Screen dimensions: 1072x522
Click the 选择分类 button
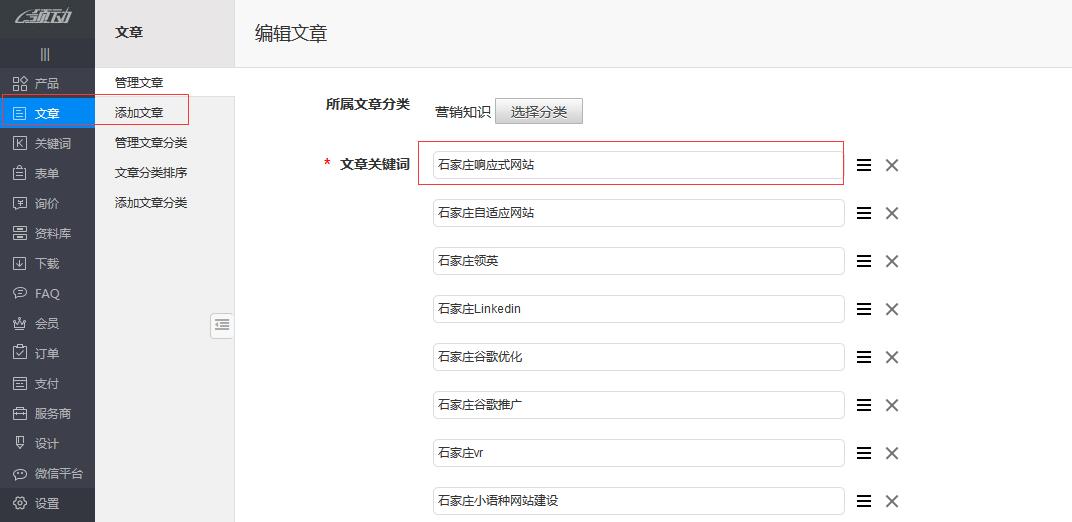click(539, 111)
